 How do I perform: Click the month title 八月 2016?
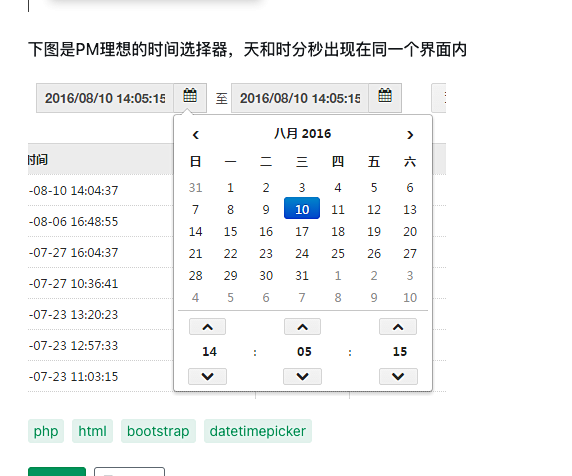click(302, 134)
